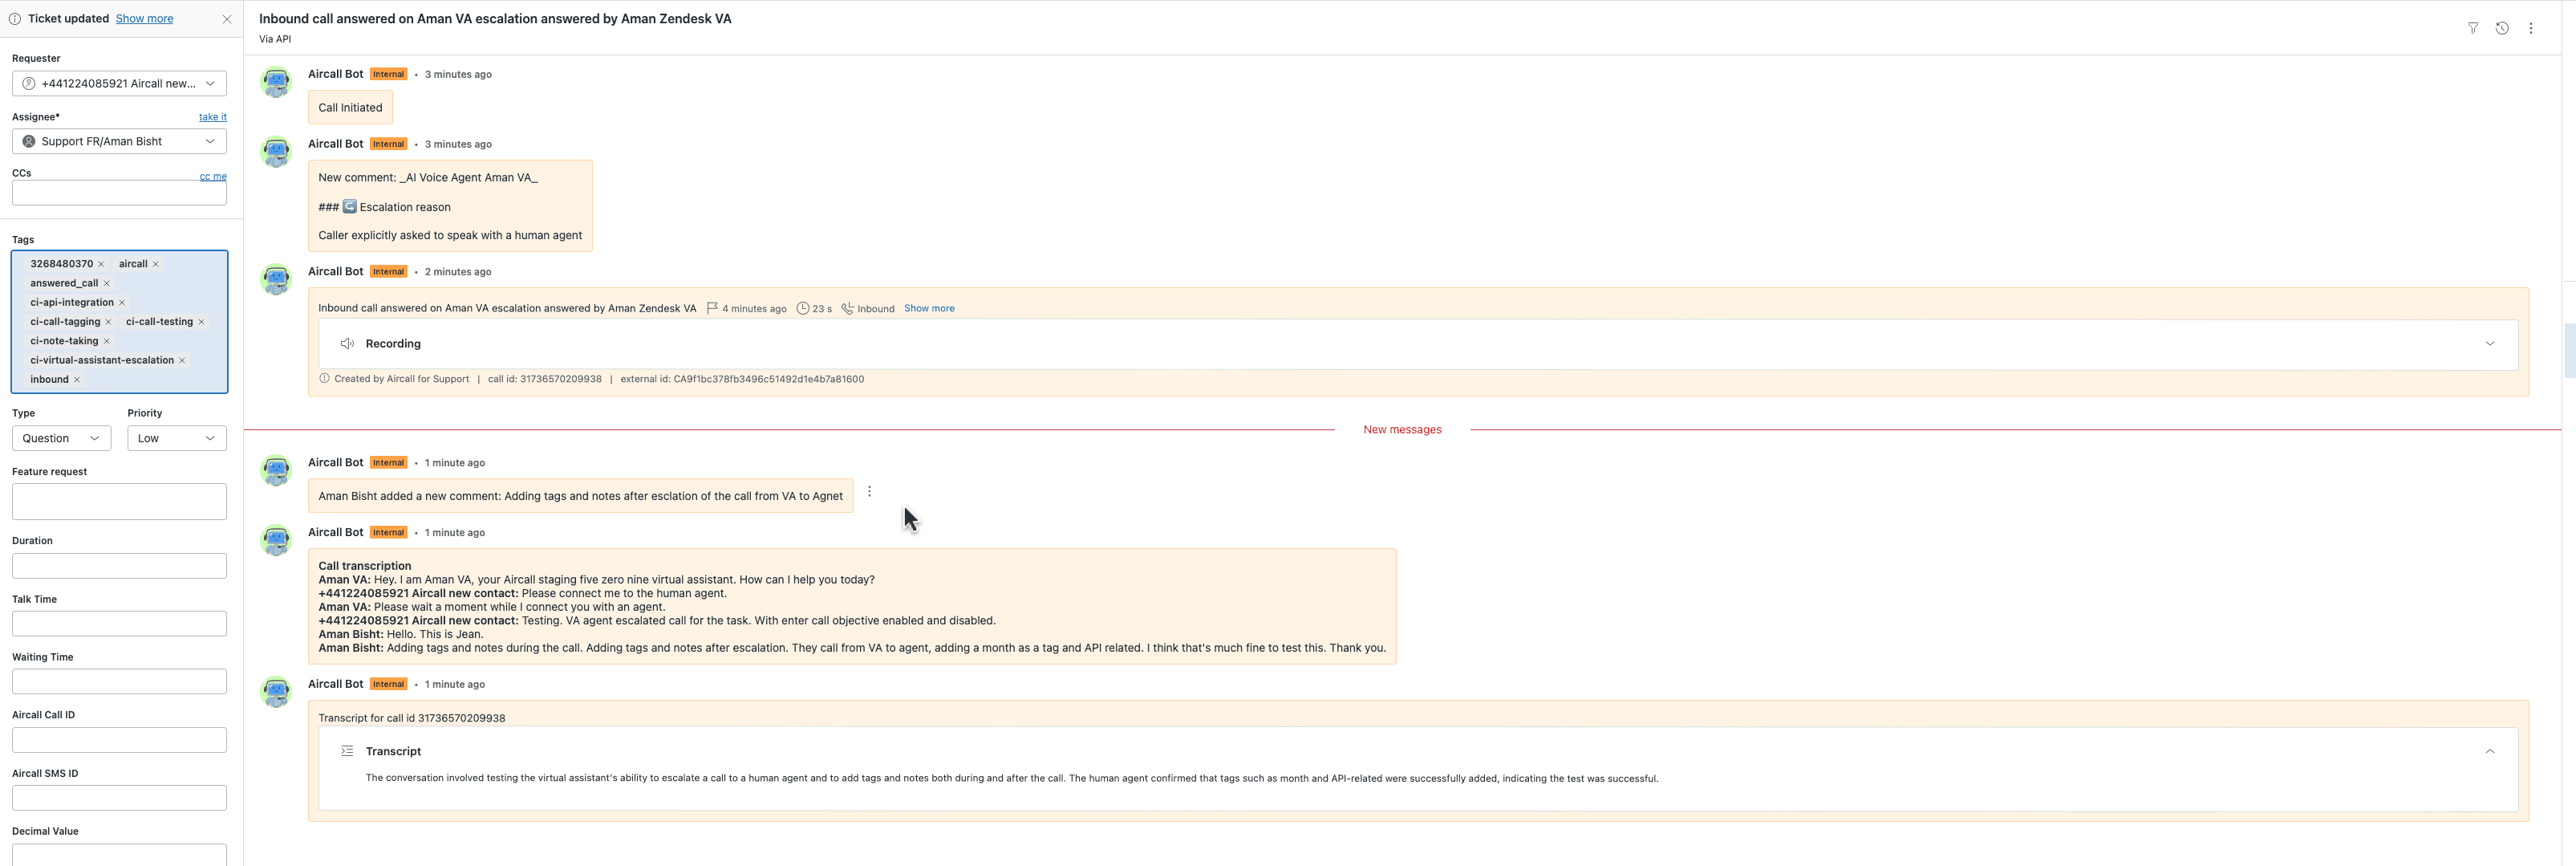
Task: Expand the Recording panel chevron
Action: (x=2489, y=343)
